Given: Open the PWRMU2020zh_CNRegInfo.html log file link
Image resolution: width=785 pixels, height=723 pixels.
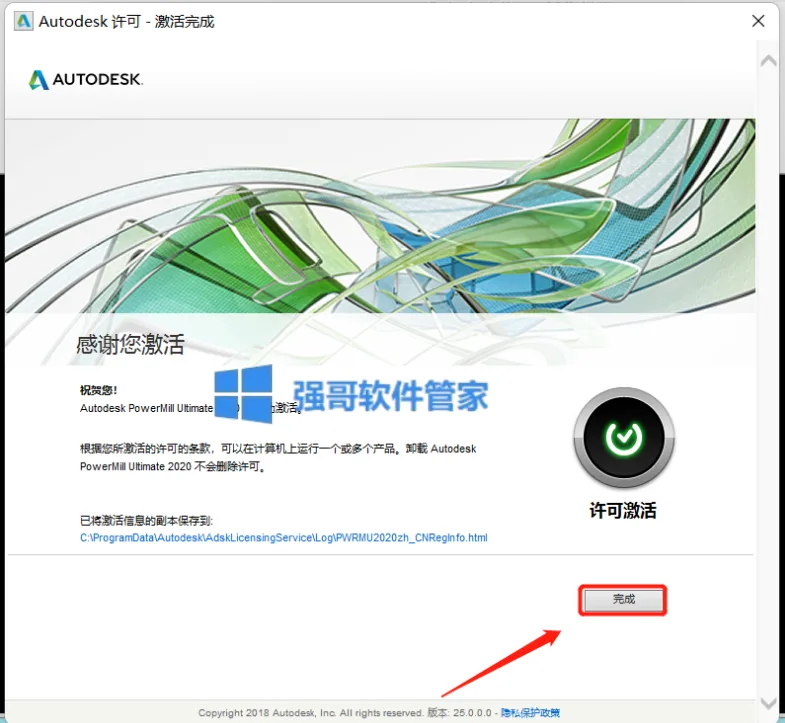Looking at the screenshot, I should pyautogui.click(x=283, y=537).
